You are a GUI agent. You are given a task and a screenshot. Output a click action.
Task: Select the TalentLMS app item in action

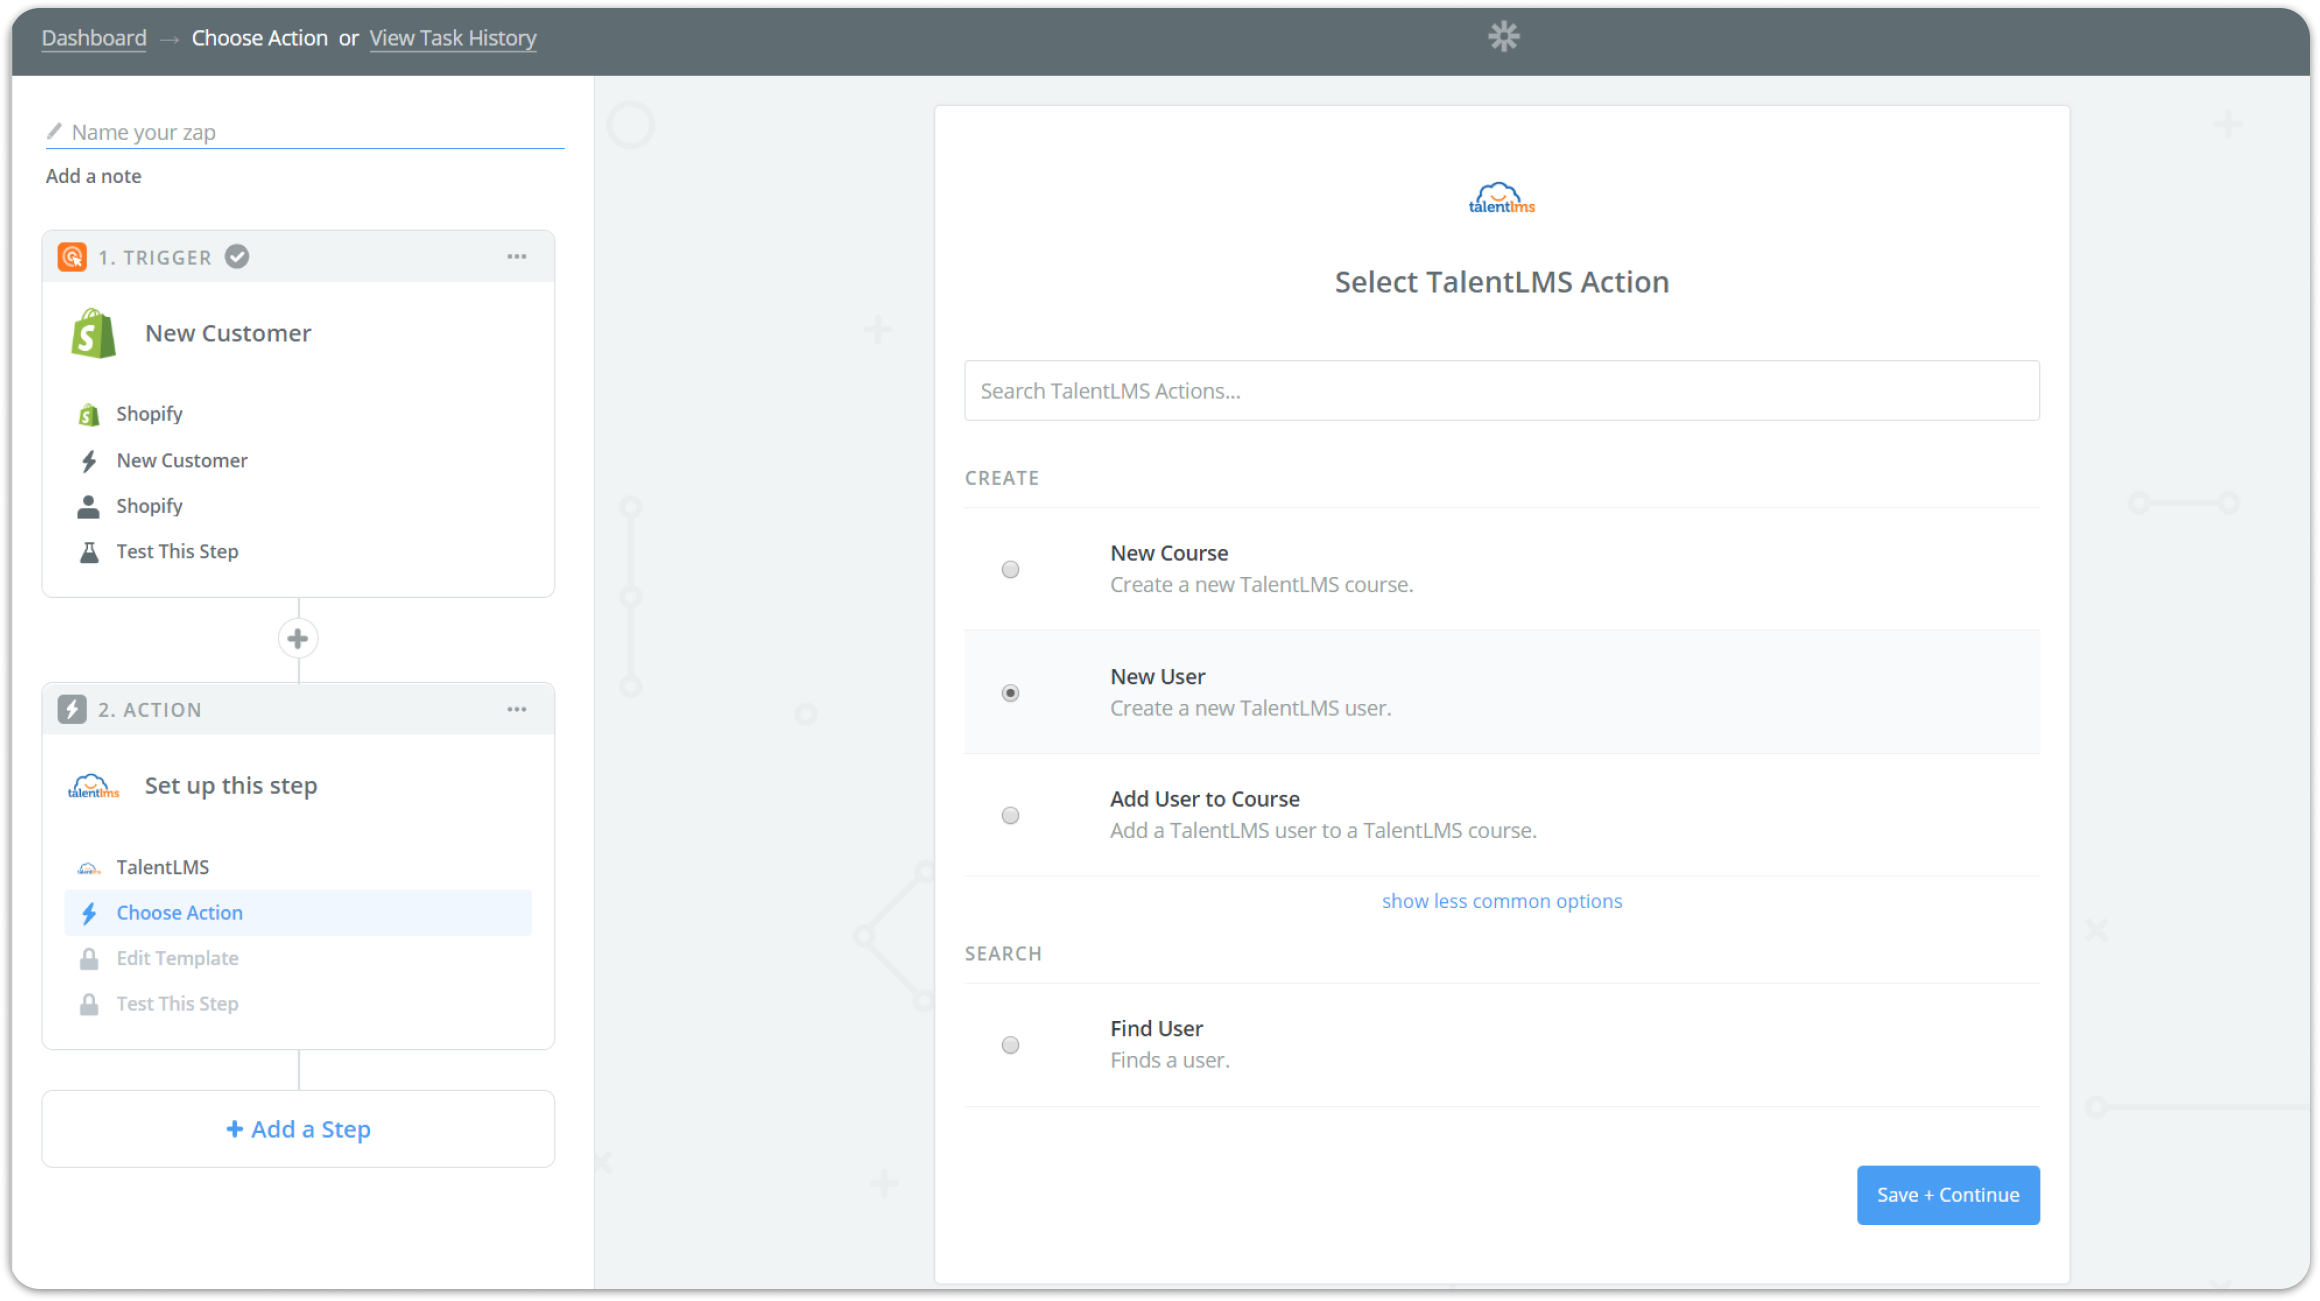click(x=162, y=867)
